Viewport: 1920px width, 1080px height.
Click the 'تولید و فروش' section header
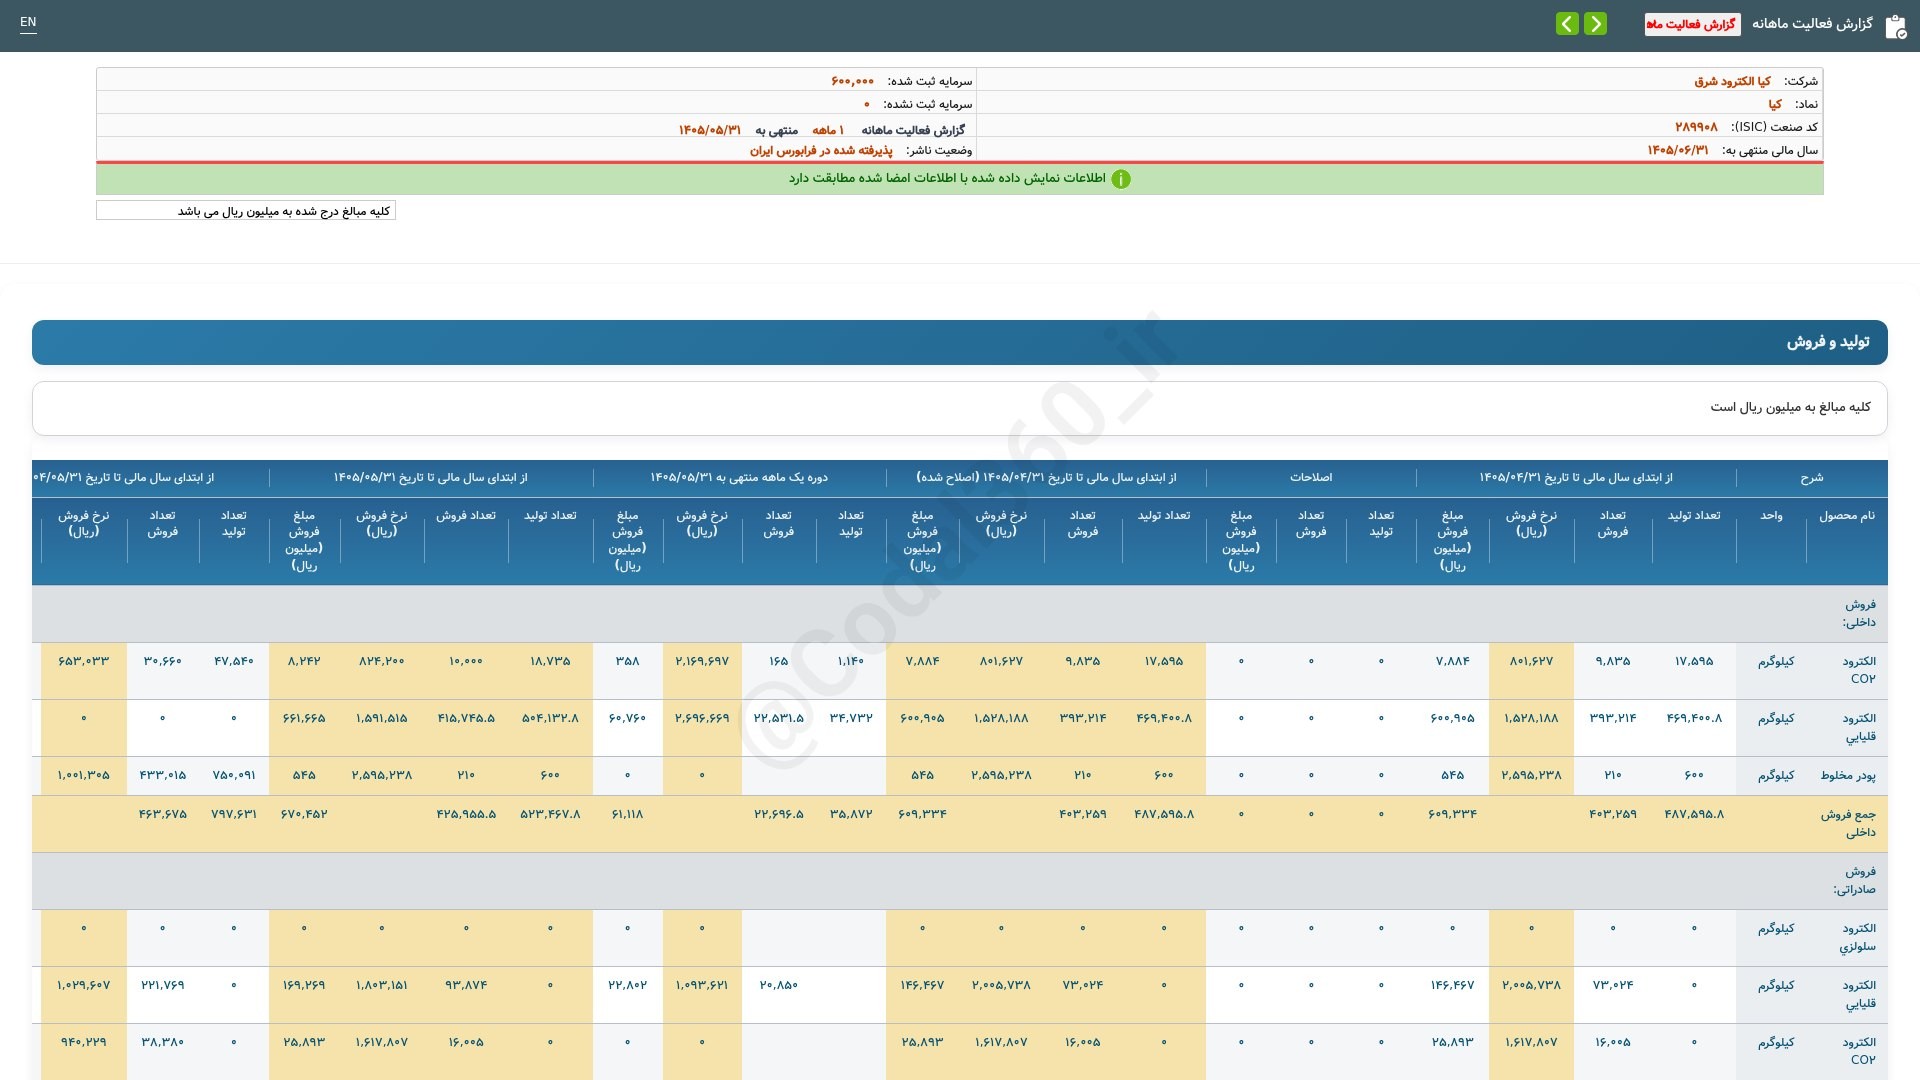tap(960, 342)
